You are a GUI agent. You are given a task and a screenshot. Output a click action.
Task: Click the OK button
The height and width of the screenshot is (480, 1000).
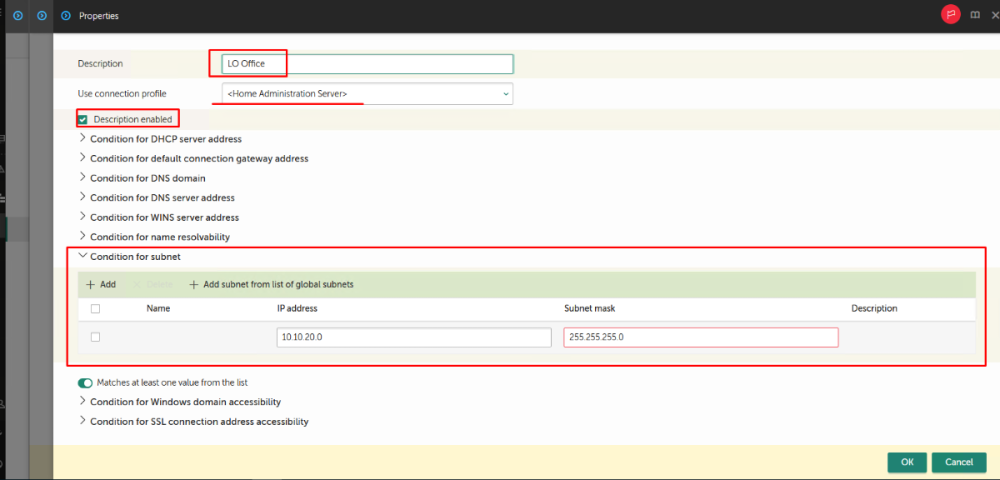[x=906, y=462]
